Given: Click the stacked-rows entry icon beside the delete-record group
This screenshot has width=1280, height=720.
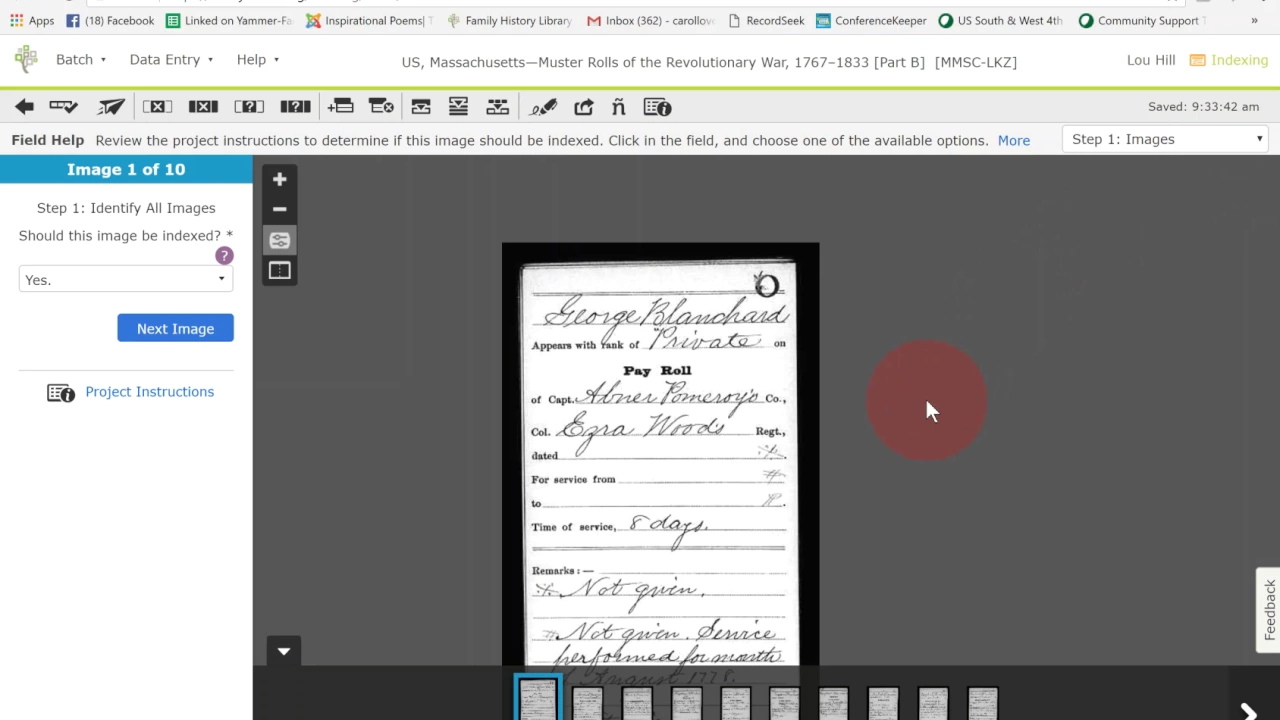Looking at the screenshot, I should (459, 107).
